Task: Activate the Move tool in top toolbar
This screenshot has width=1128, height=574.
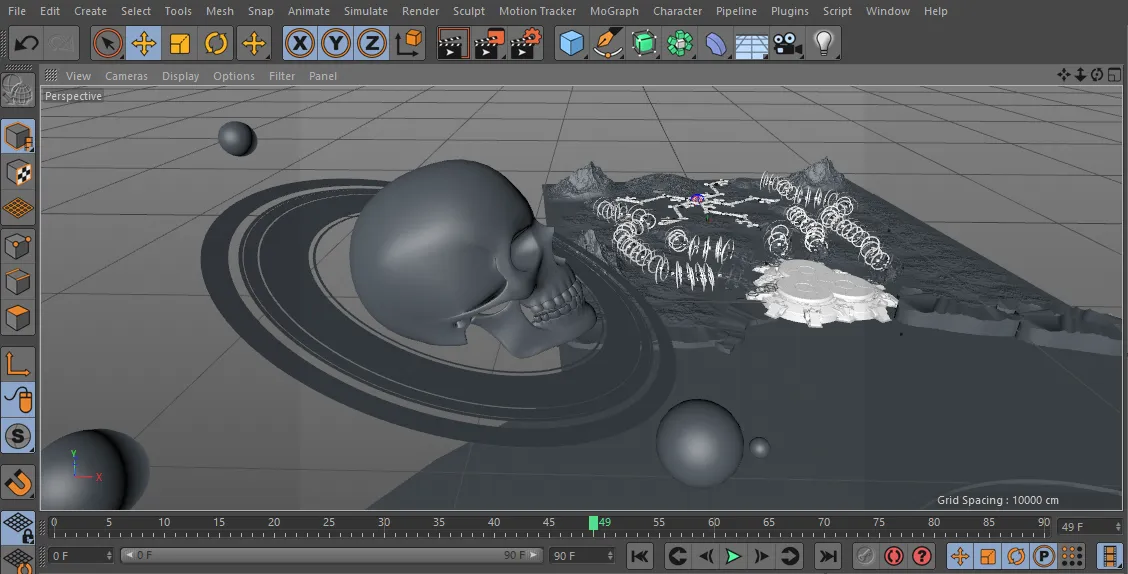Action: pos(144,44)
